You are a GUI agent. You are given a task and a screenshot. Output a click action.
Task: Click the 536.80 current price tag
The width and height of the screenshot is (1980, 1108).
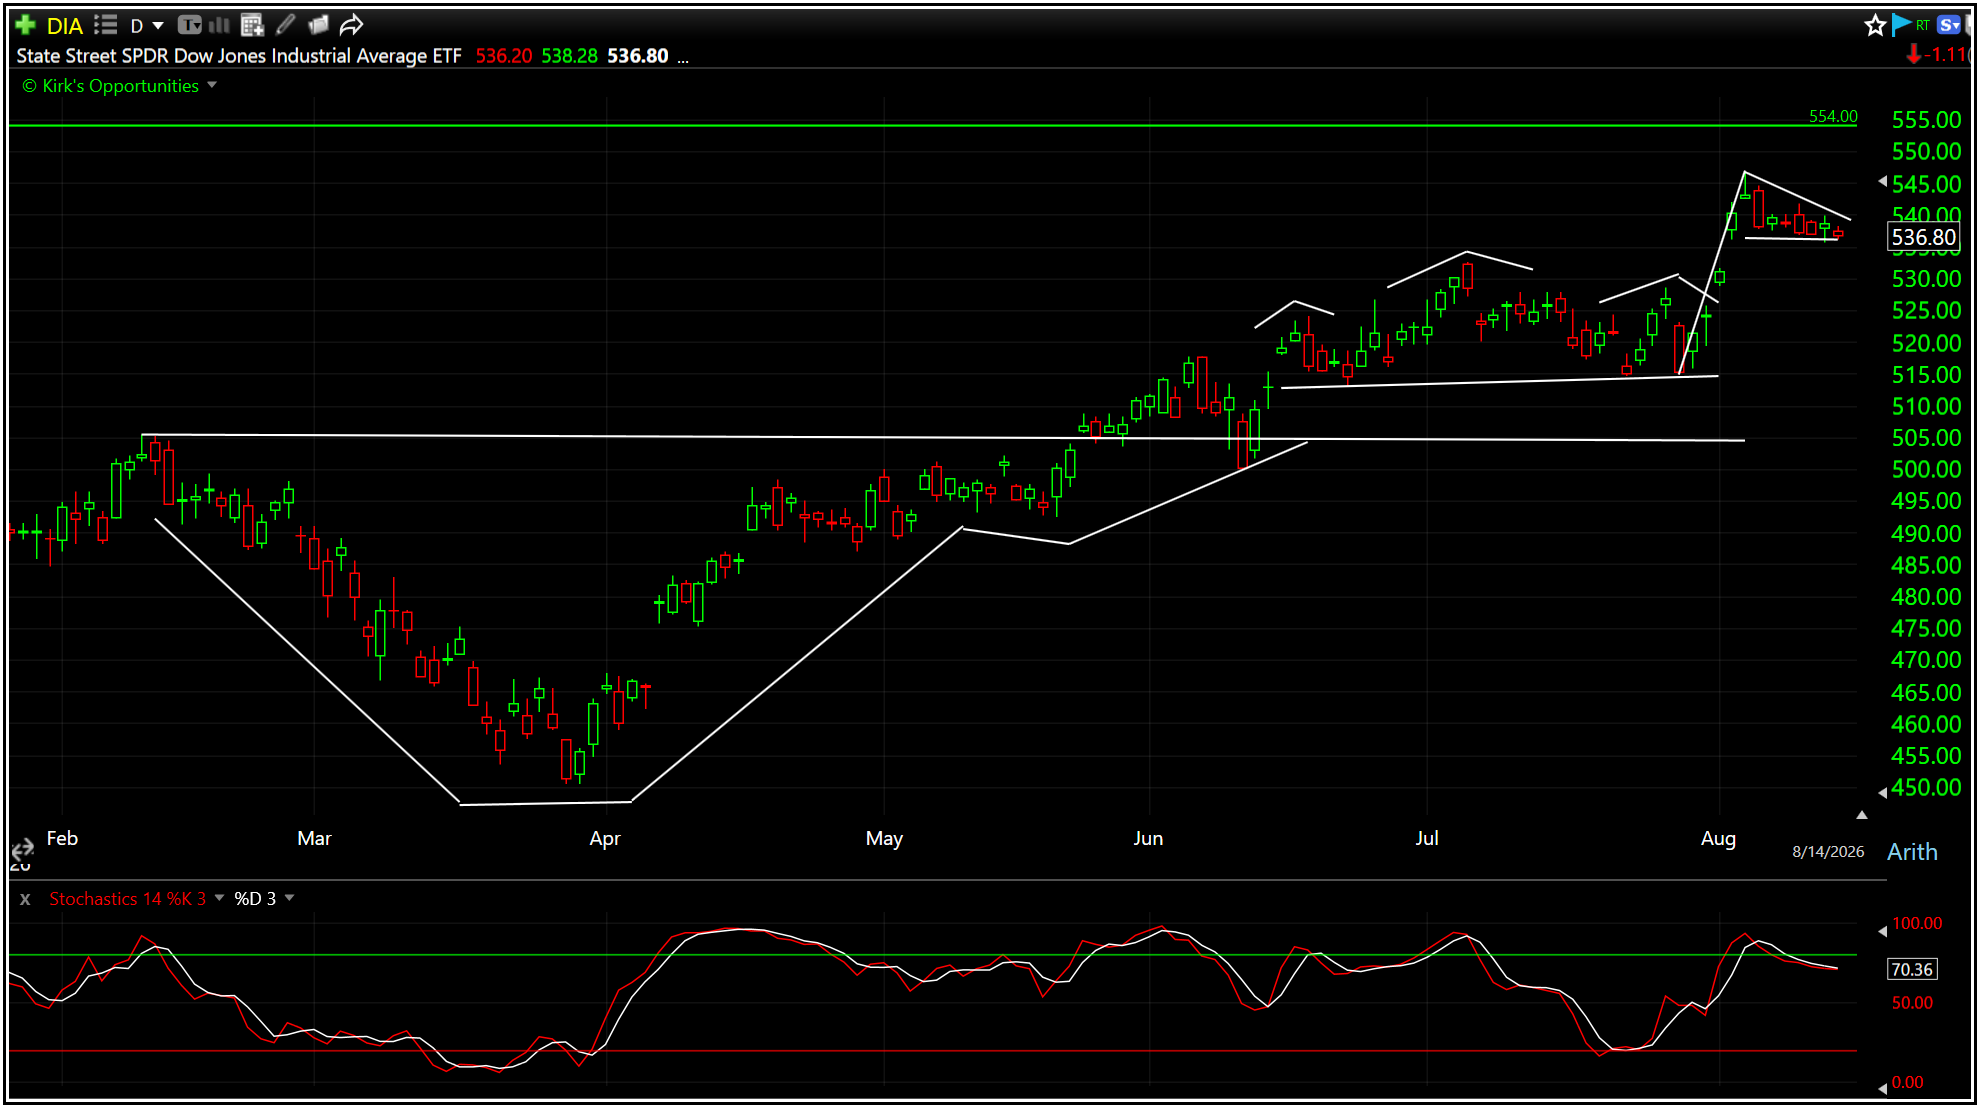click(x=1923, y=237)
